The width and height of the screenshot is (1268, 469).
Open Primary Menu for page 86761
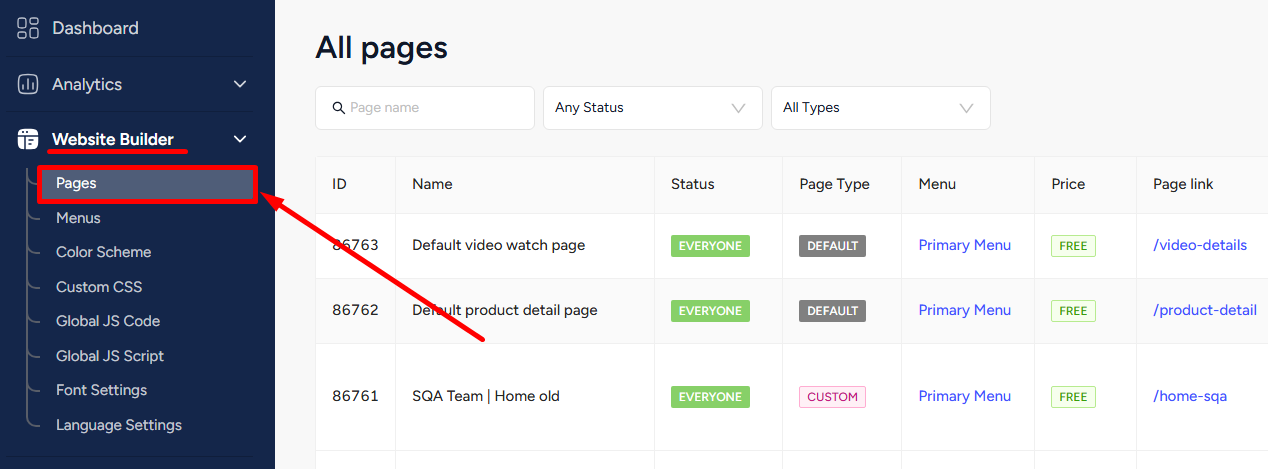click(965, 396)
